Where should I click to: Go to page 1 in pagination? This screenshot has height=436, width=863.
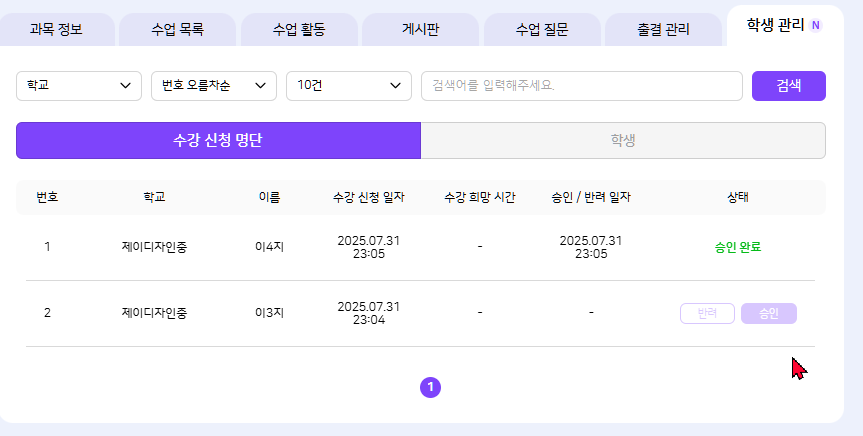[430, 387]
